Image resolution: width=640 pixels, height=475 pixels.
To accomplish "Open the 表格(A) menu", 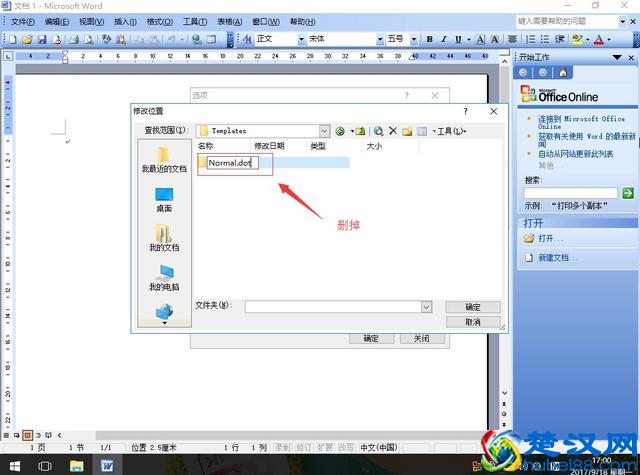I will (230, 22).
